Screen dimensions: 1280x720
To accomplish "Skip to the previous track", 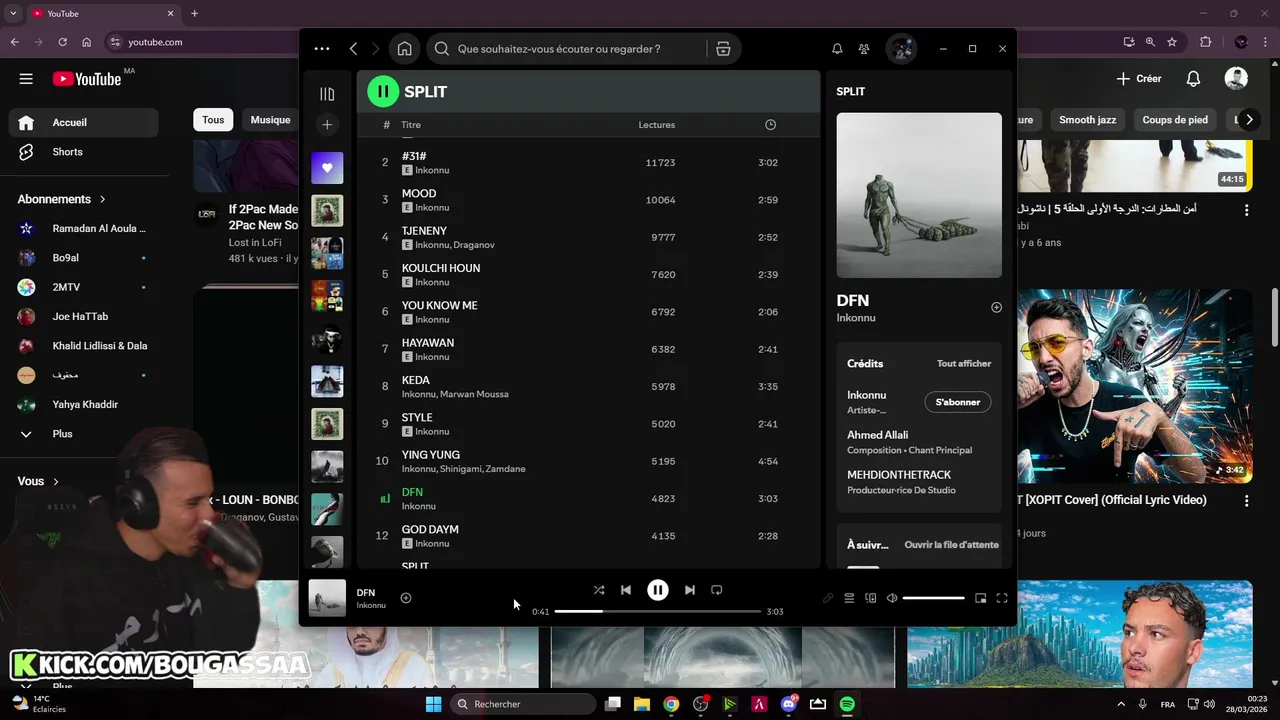I will pos(626,590).
